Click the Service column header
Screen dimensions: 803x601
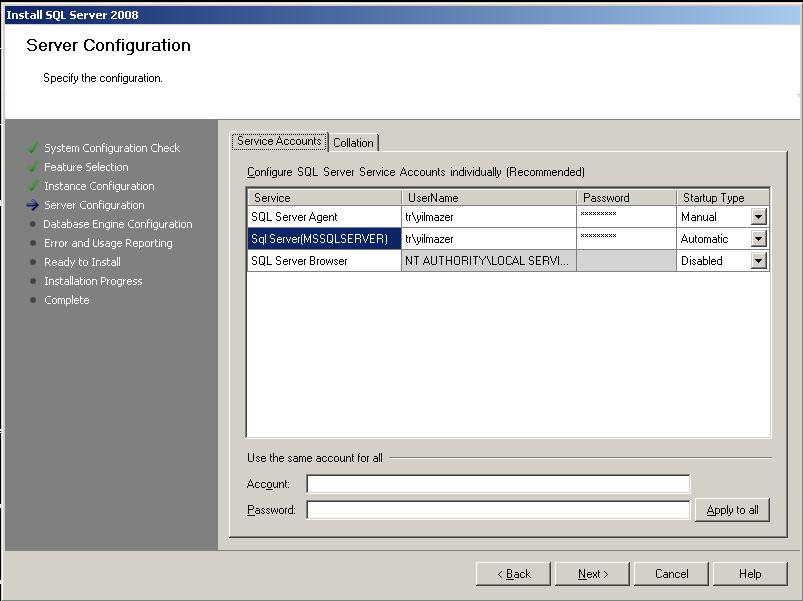point(324,198)
